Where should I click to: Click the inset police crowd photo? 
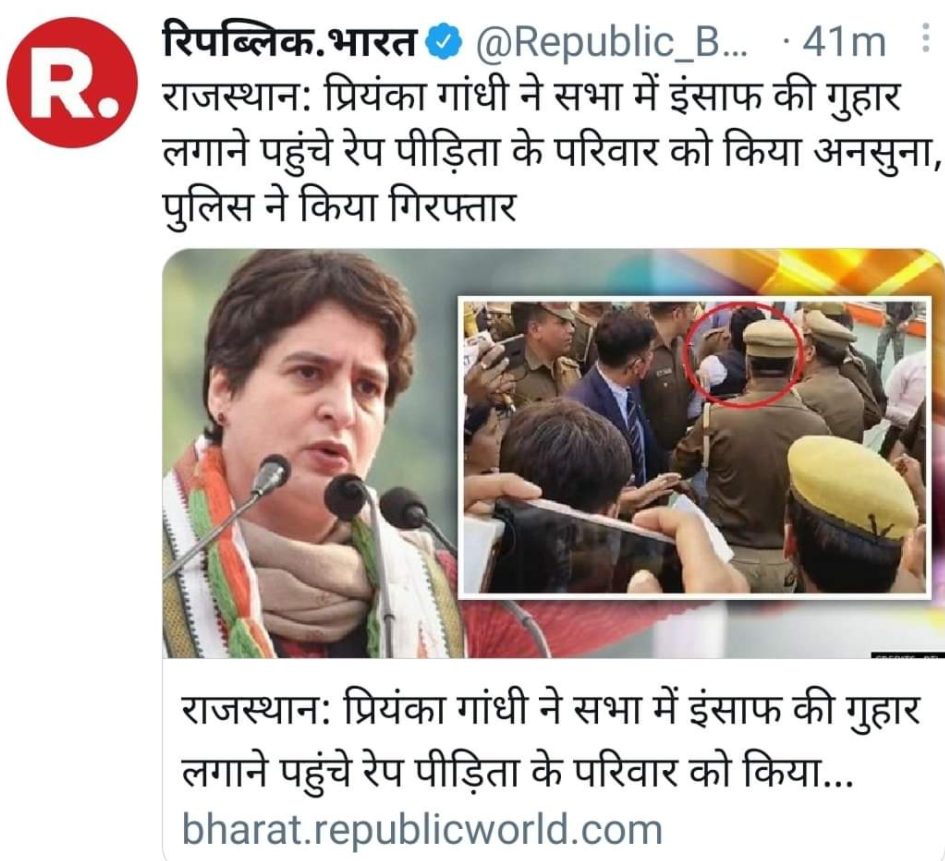pos(695,446)
